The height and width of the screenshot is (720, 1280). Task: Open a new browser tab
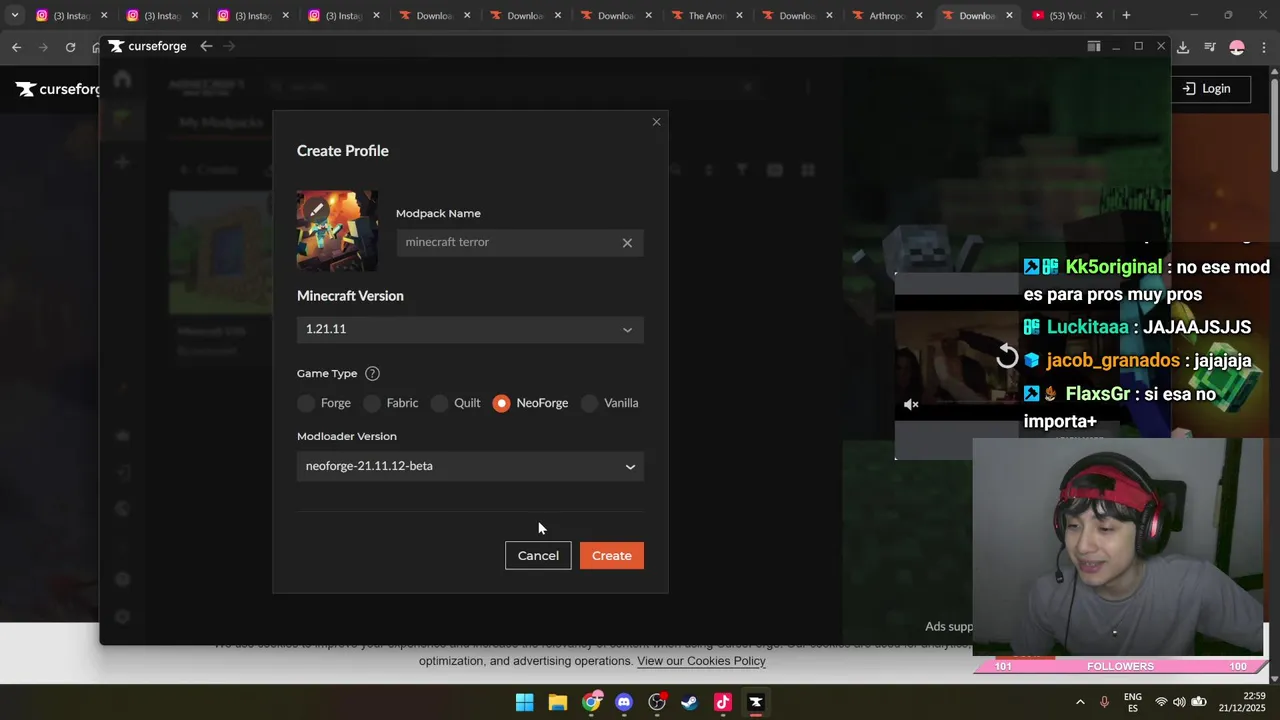1126,15
